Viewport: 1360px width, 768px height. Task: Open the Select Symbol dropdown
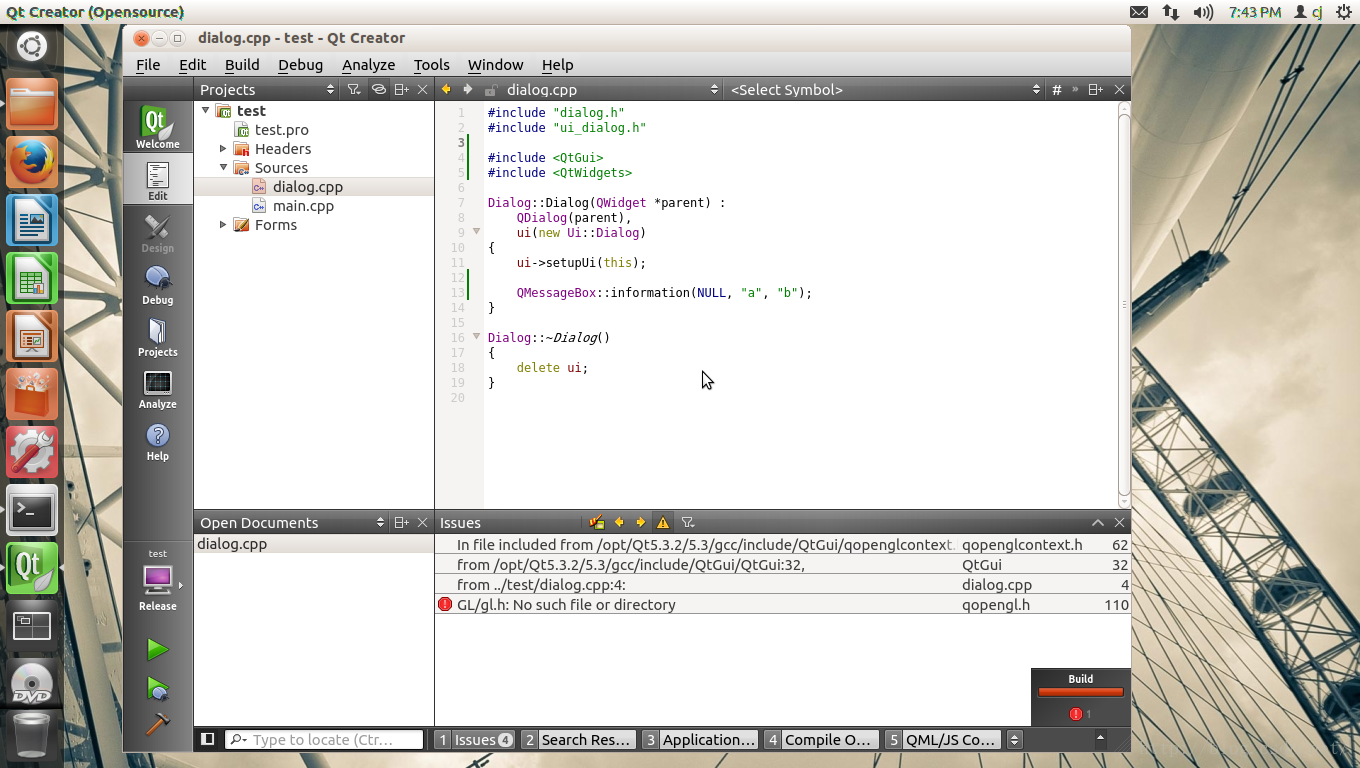884,90
